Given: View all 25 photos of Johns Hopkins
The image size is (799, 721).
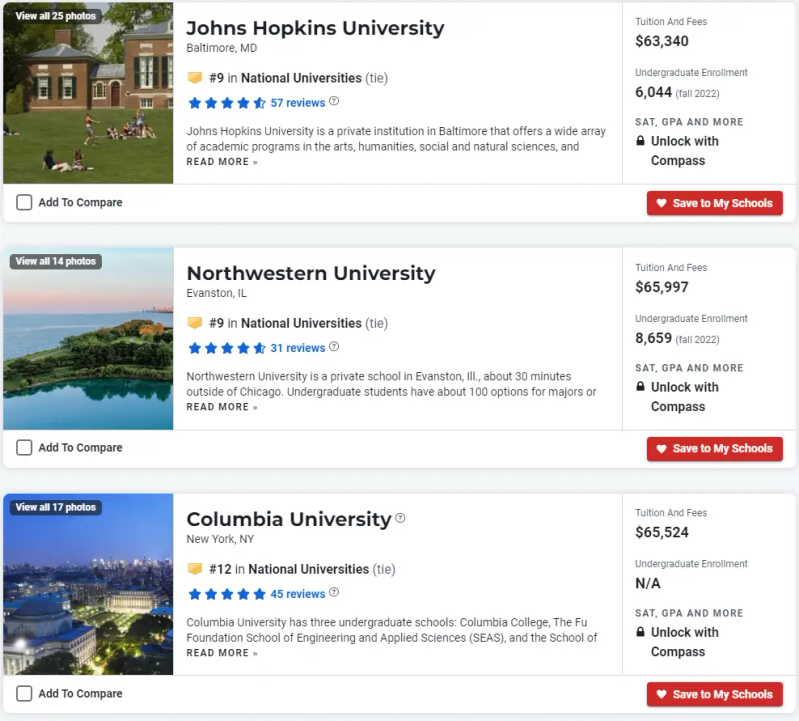Looking at the screenshot, I should click(x=56, y=16).
